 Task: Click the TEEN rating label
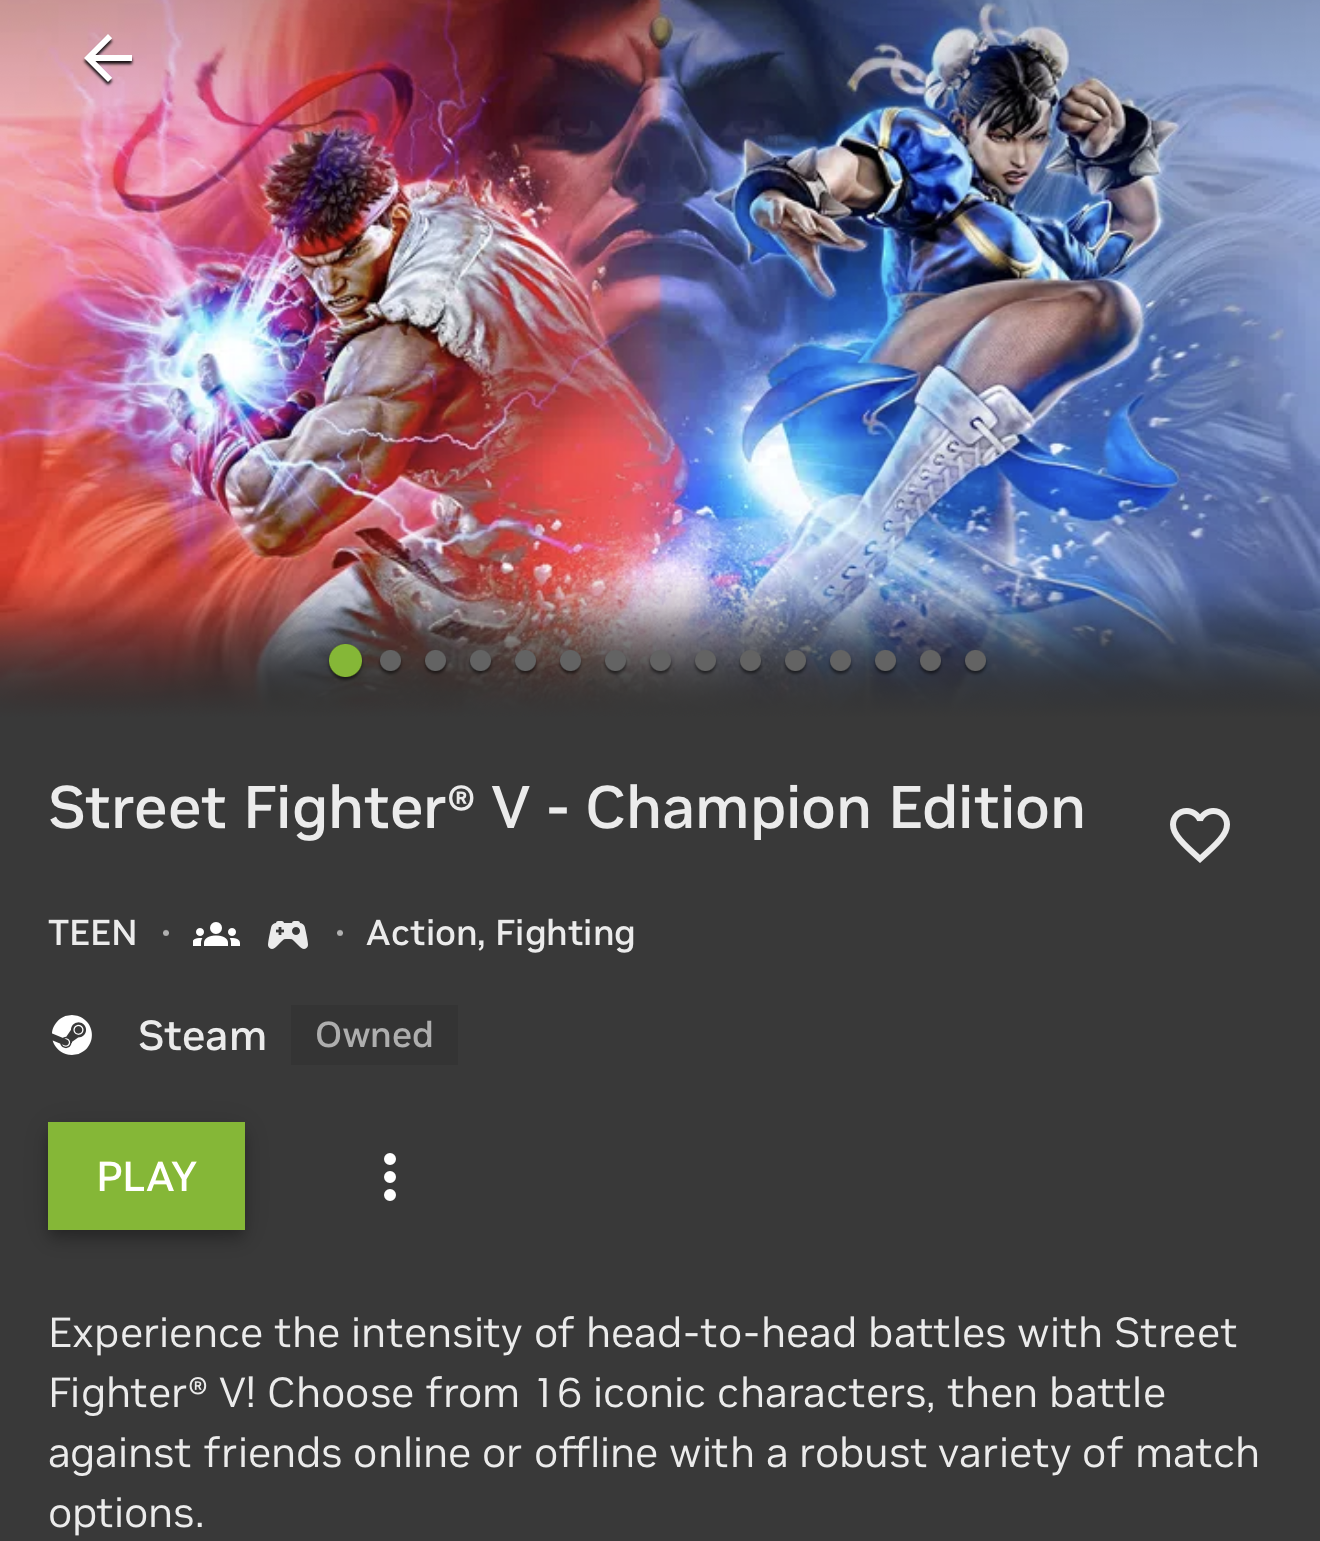(x=93, y=933)
